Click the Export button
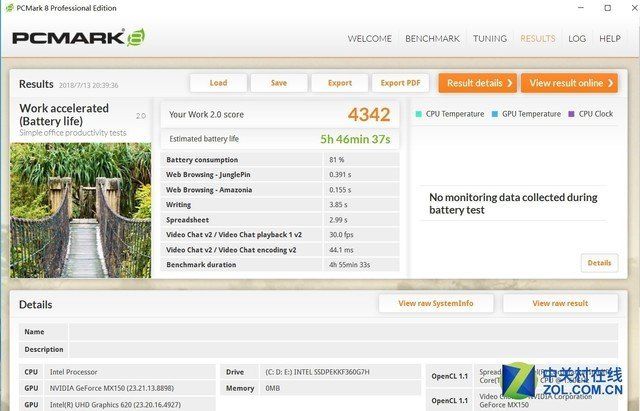The image size is (640, 411). (339, 83)
